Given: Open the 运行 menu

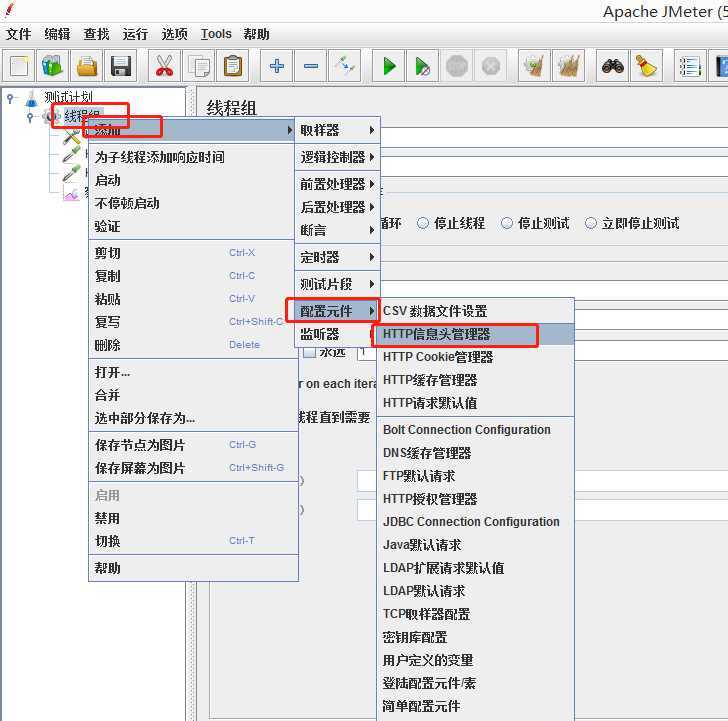Looking at the screenshot, I should click(x=135, y=34).
